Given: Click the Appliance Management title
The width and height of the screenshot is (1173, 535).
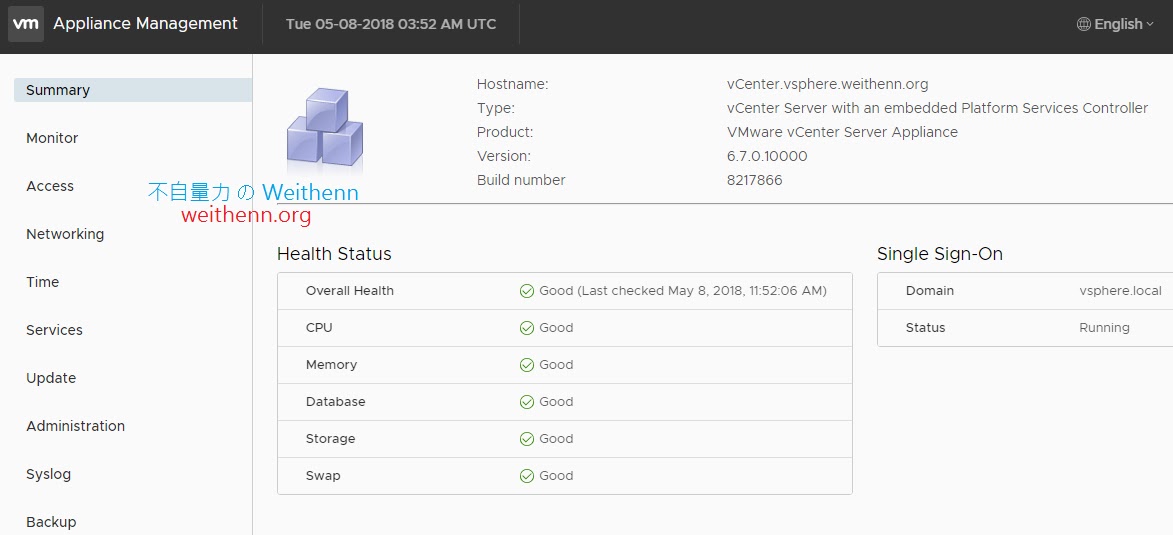Looking at the screenshot, I should pyautogui.click(x=146, y=24).
